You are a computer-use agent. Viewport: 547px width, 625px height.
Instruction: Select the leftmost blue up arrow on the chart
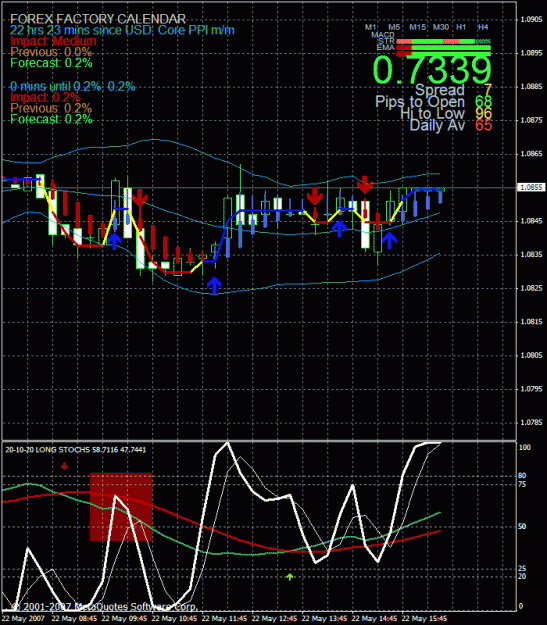tap(114, 241)
